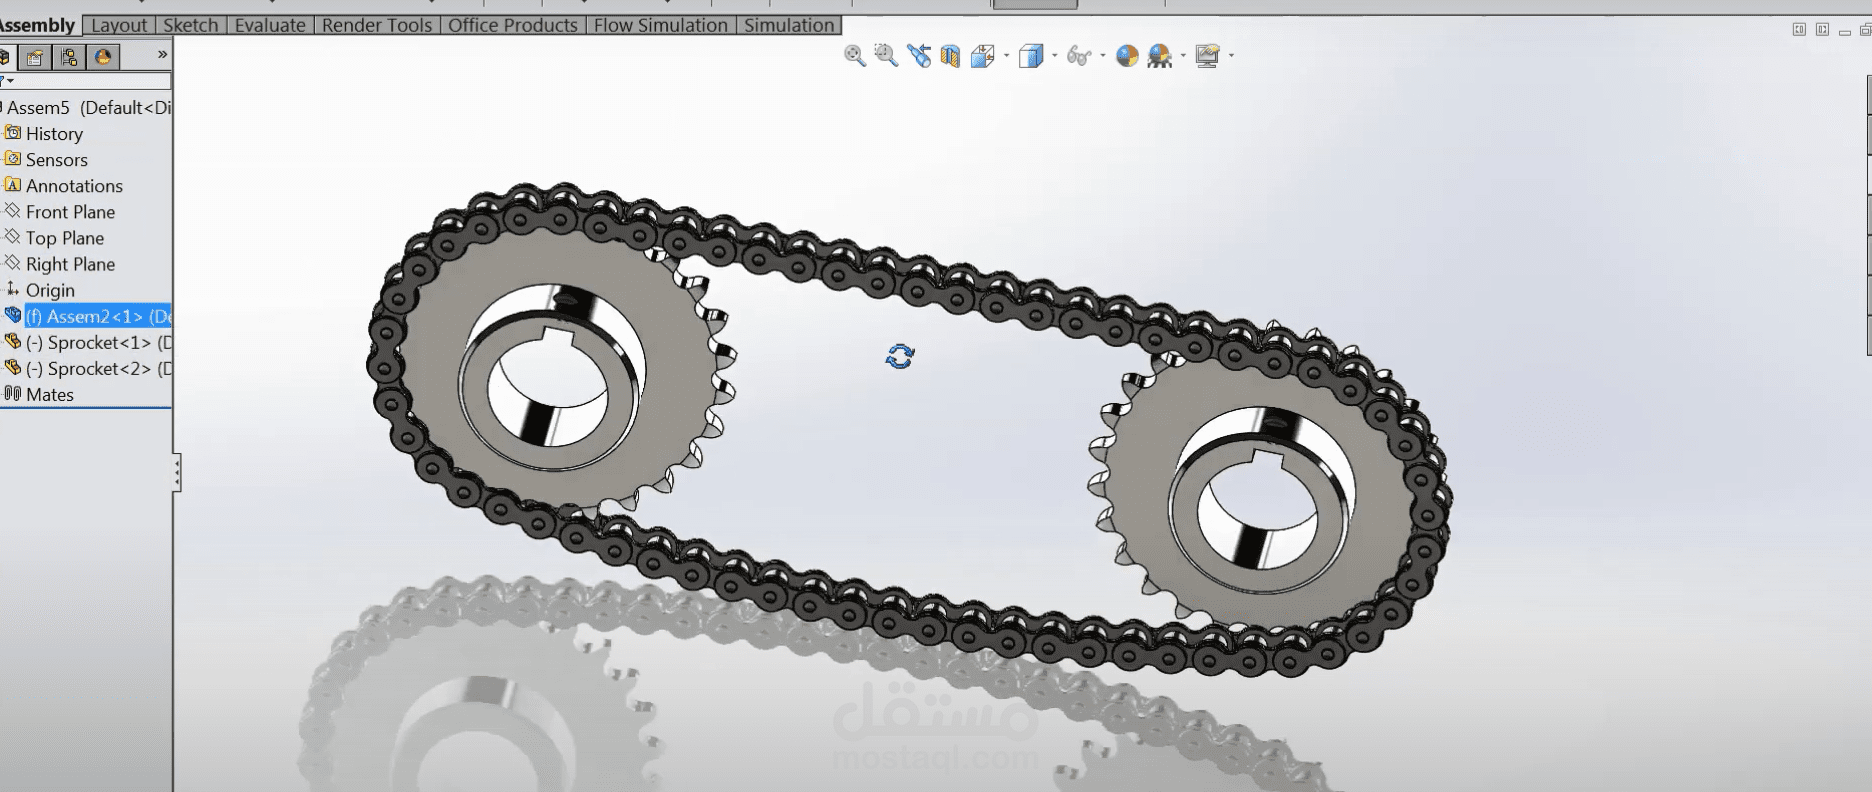
Task: Select the Assem5 root tree node
Action: 88,108
